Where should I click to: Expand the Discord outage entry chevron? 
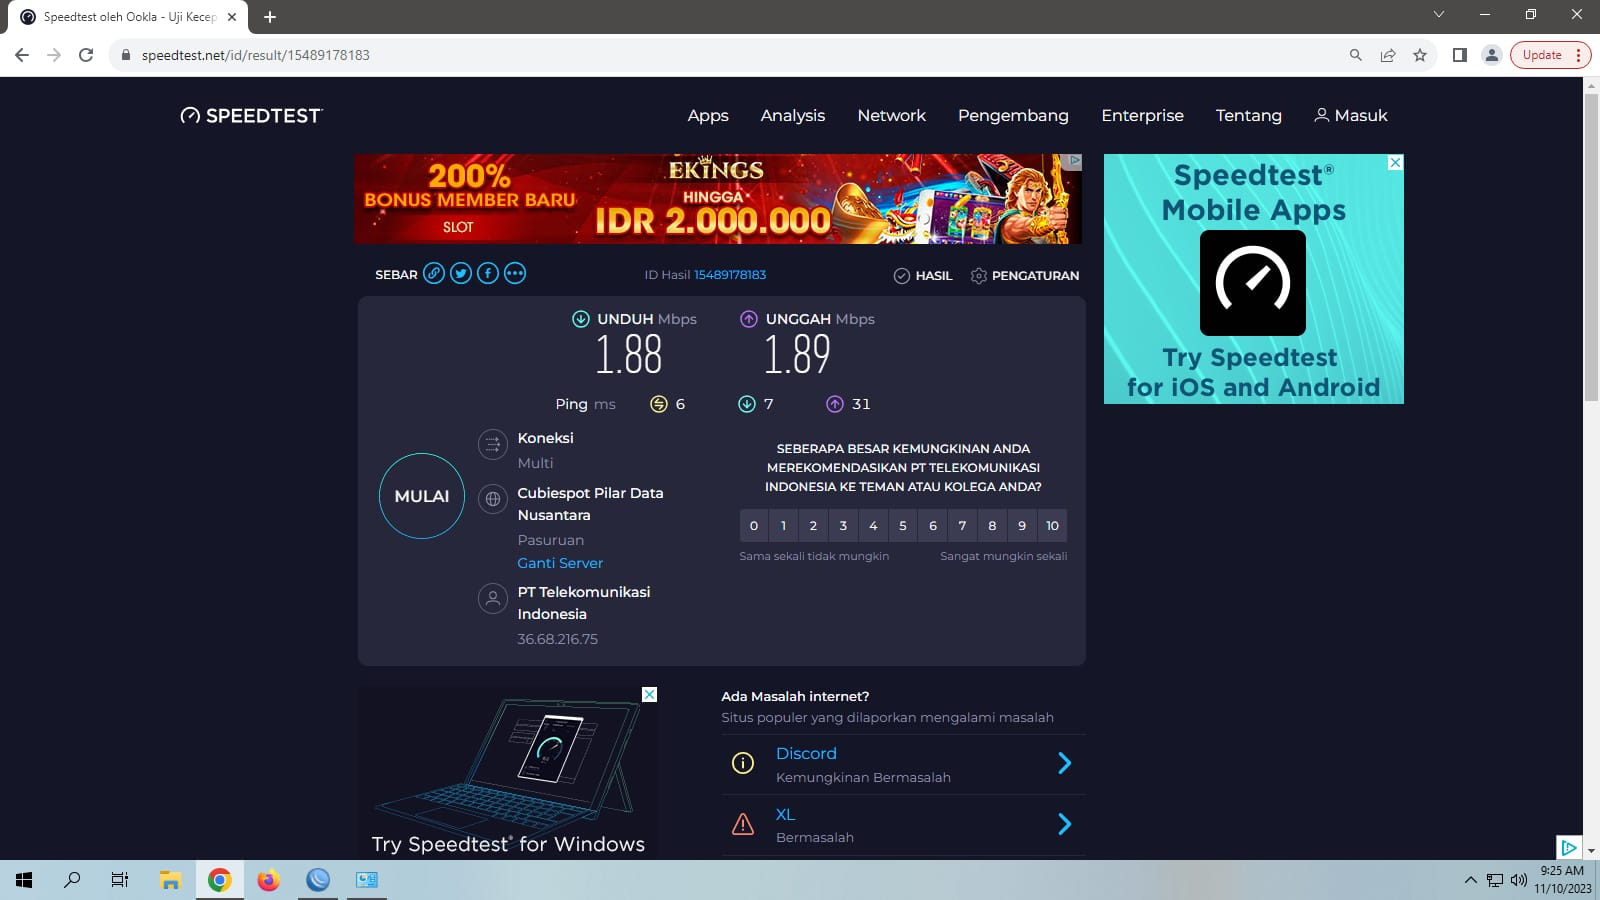(x=1065, y=764)
